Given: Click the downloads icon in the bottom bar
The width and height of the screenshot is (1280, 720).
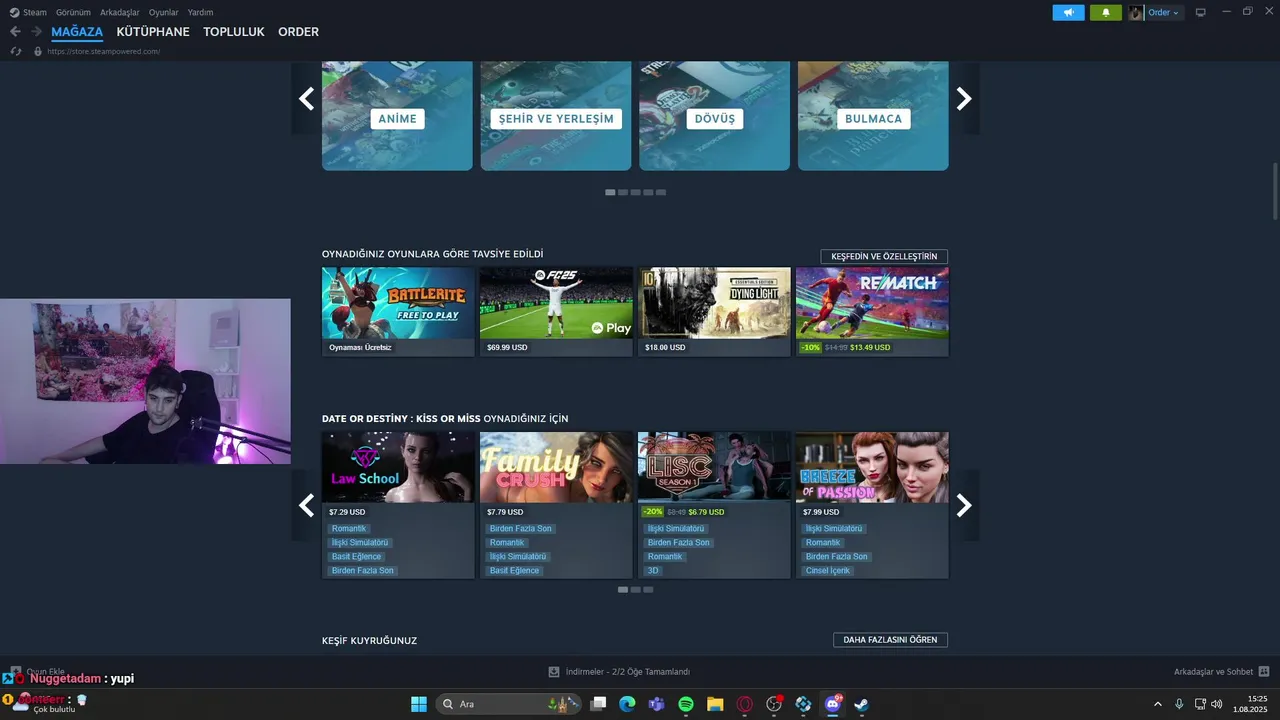Looking at the screenshot, I should (x=554, y=672).
